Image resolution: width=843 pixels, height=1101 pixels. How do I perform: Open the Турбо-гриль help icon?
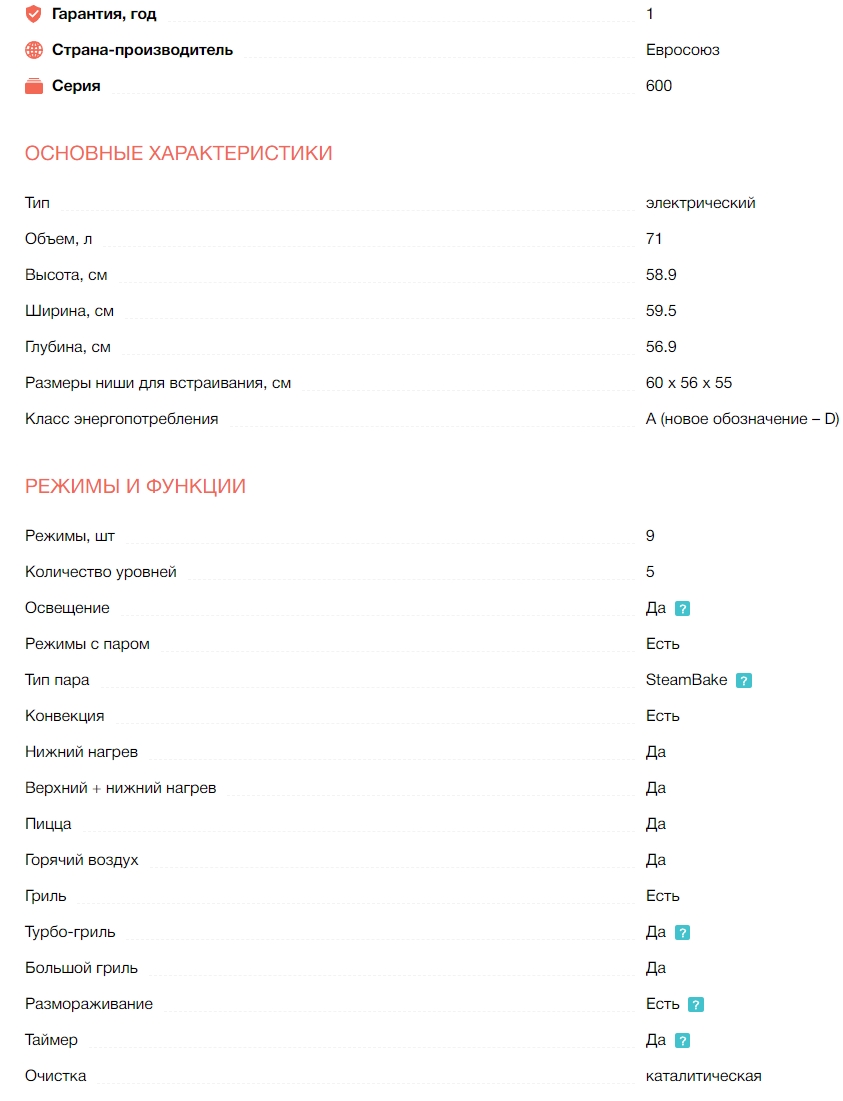click(683, 932)
